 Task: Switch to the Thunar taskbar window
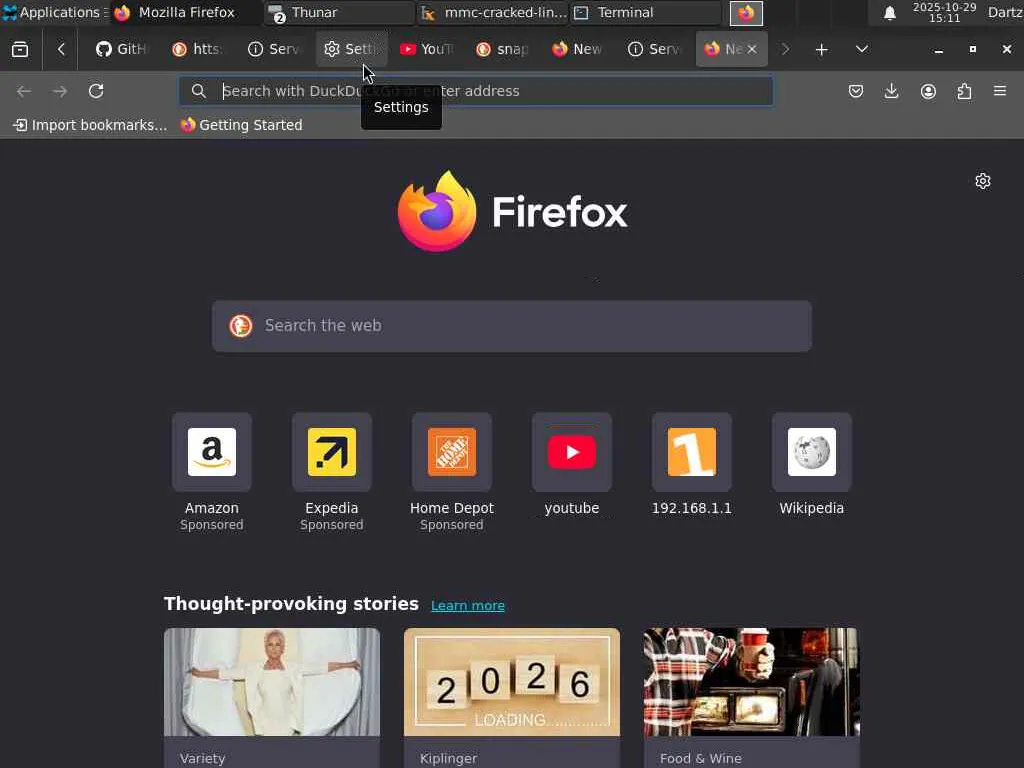pos(340,12)
